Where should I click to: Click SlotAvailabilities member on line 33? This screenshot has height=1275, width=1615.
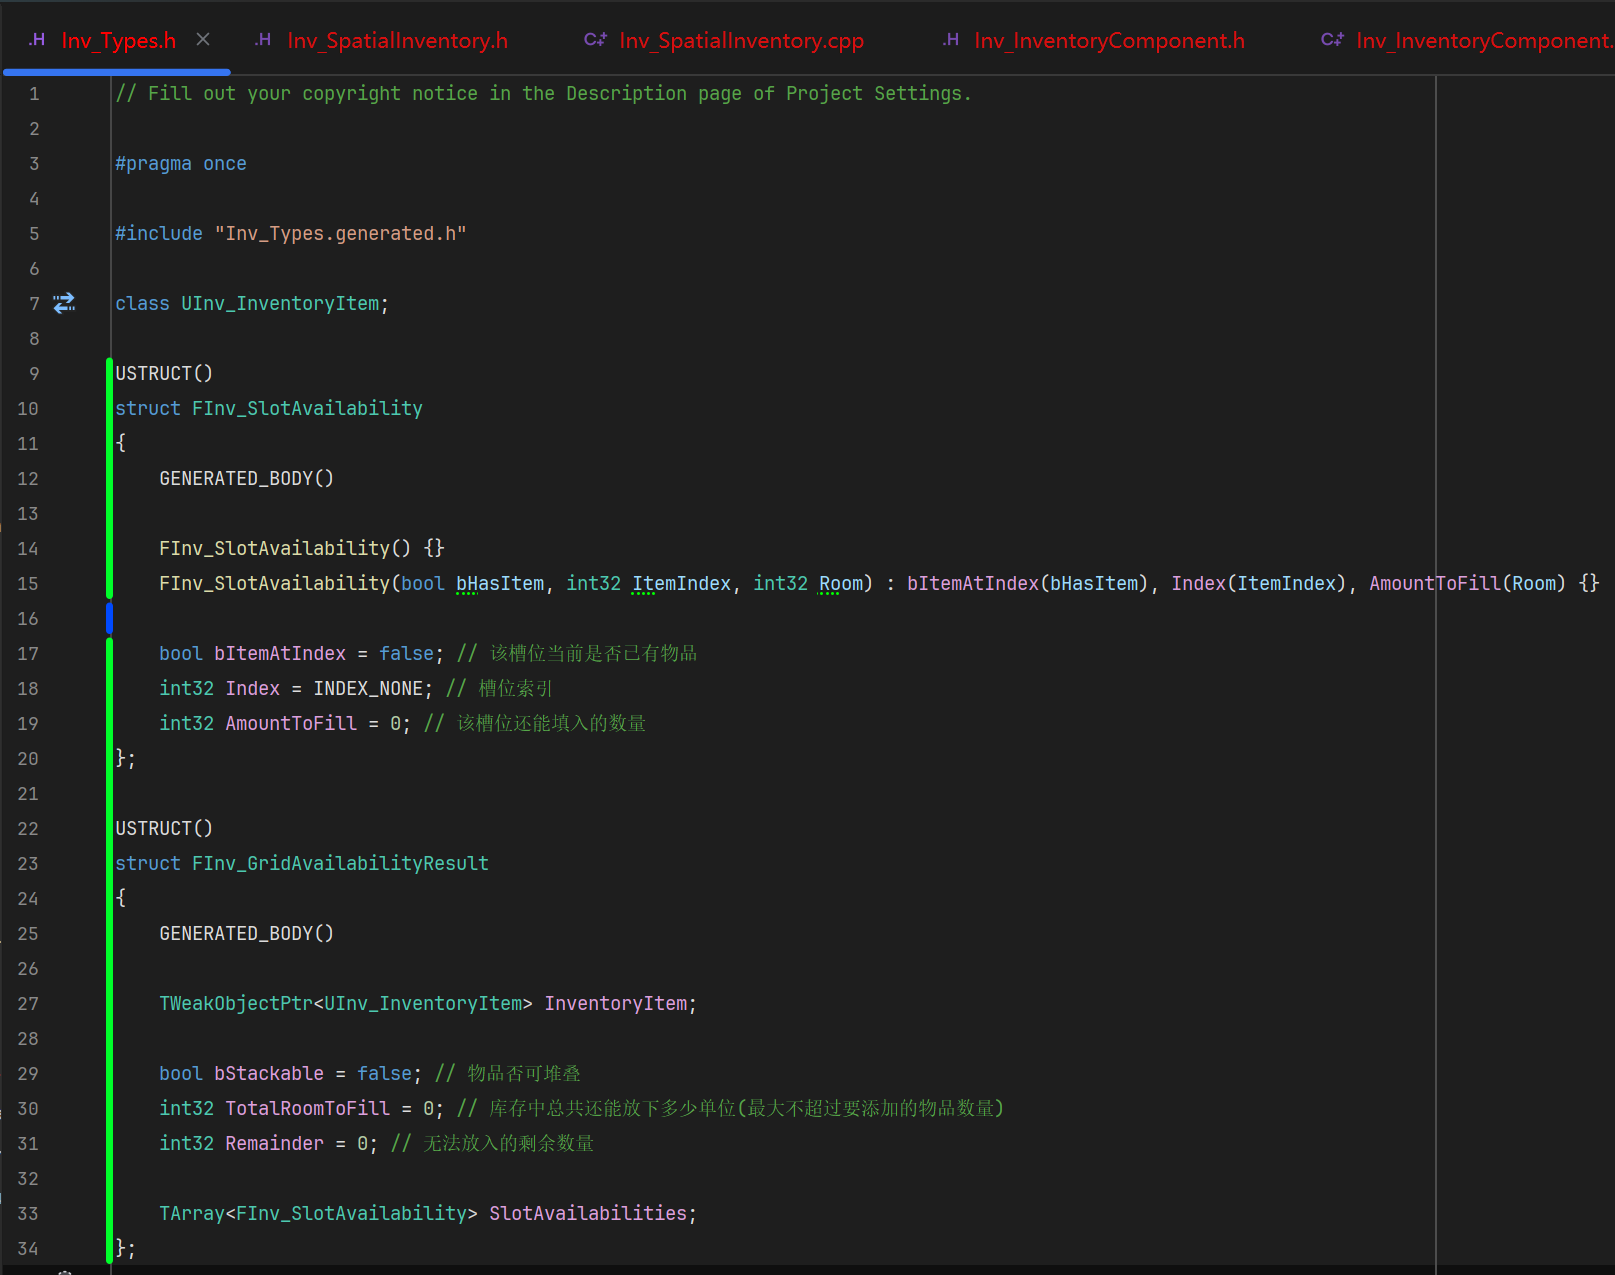point(587,1214)
